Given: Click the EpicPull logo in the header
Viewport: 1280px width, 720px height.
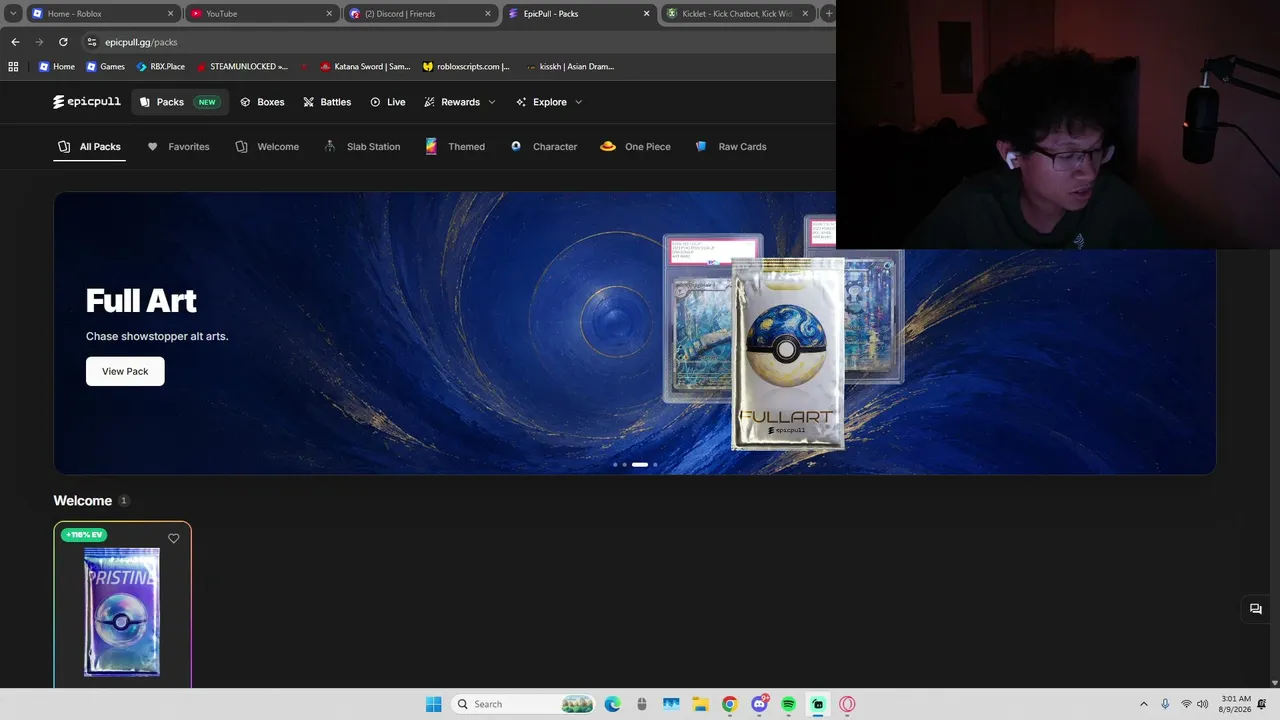Looking at the screenshot, I should [87, 102].
